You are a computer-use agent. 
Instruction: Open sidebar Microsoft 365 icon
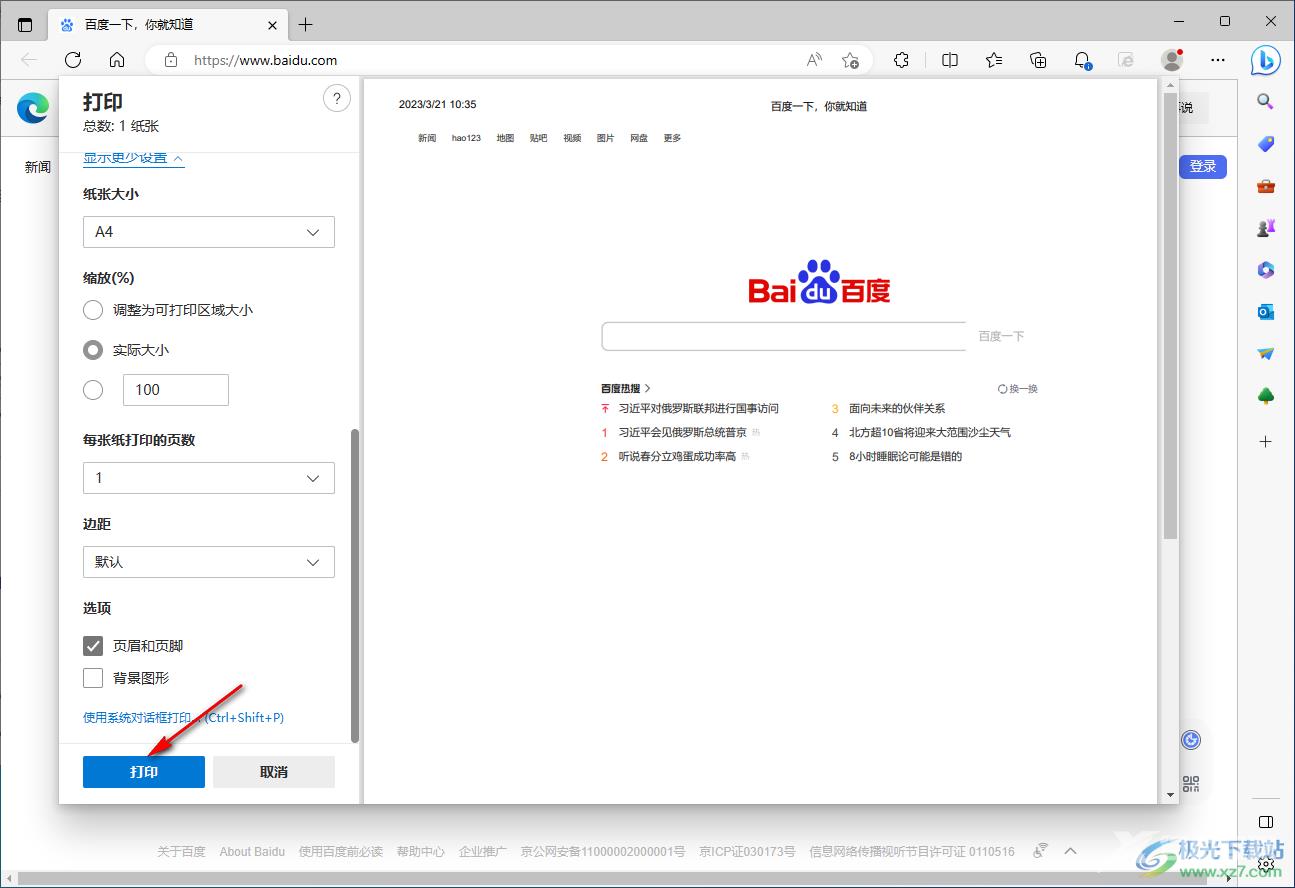point(1265,270)
